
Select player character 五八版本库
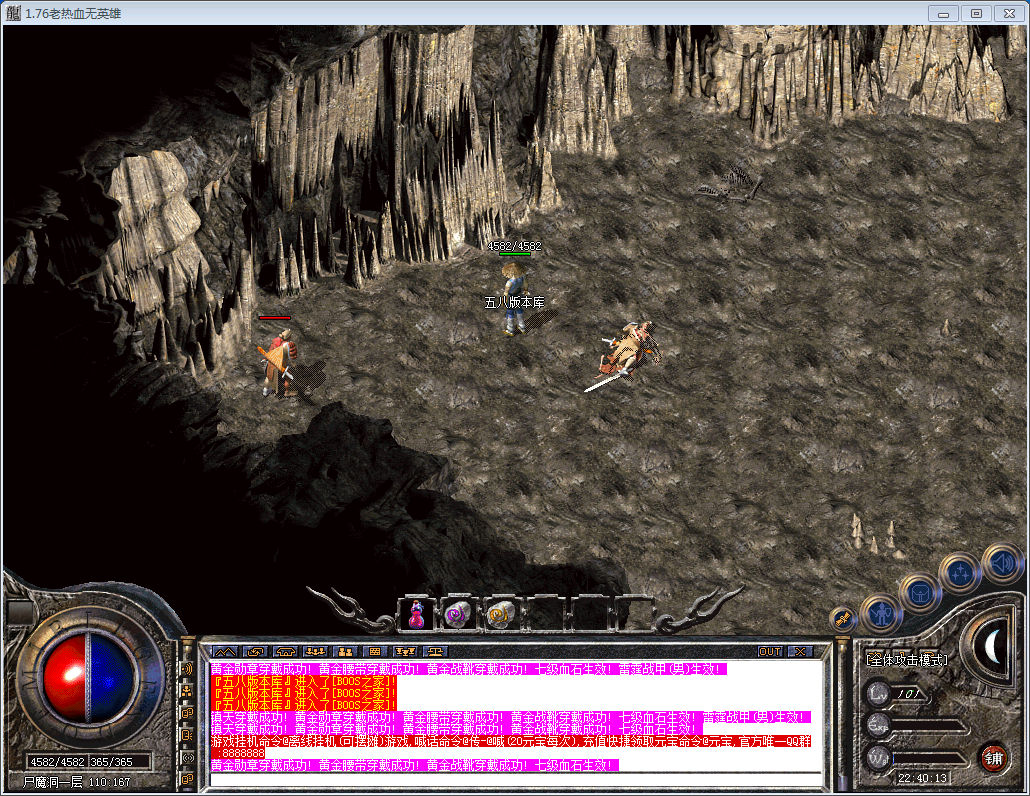[x=514, y=299]
